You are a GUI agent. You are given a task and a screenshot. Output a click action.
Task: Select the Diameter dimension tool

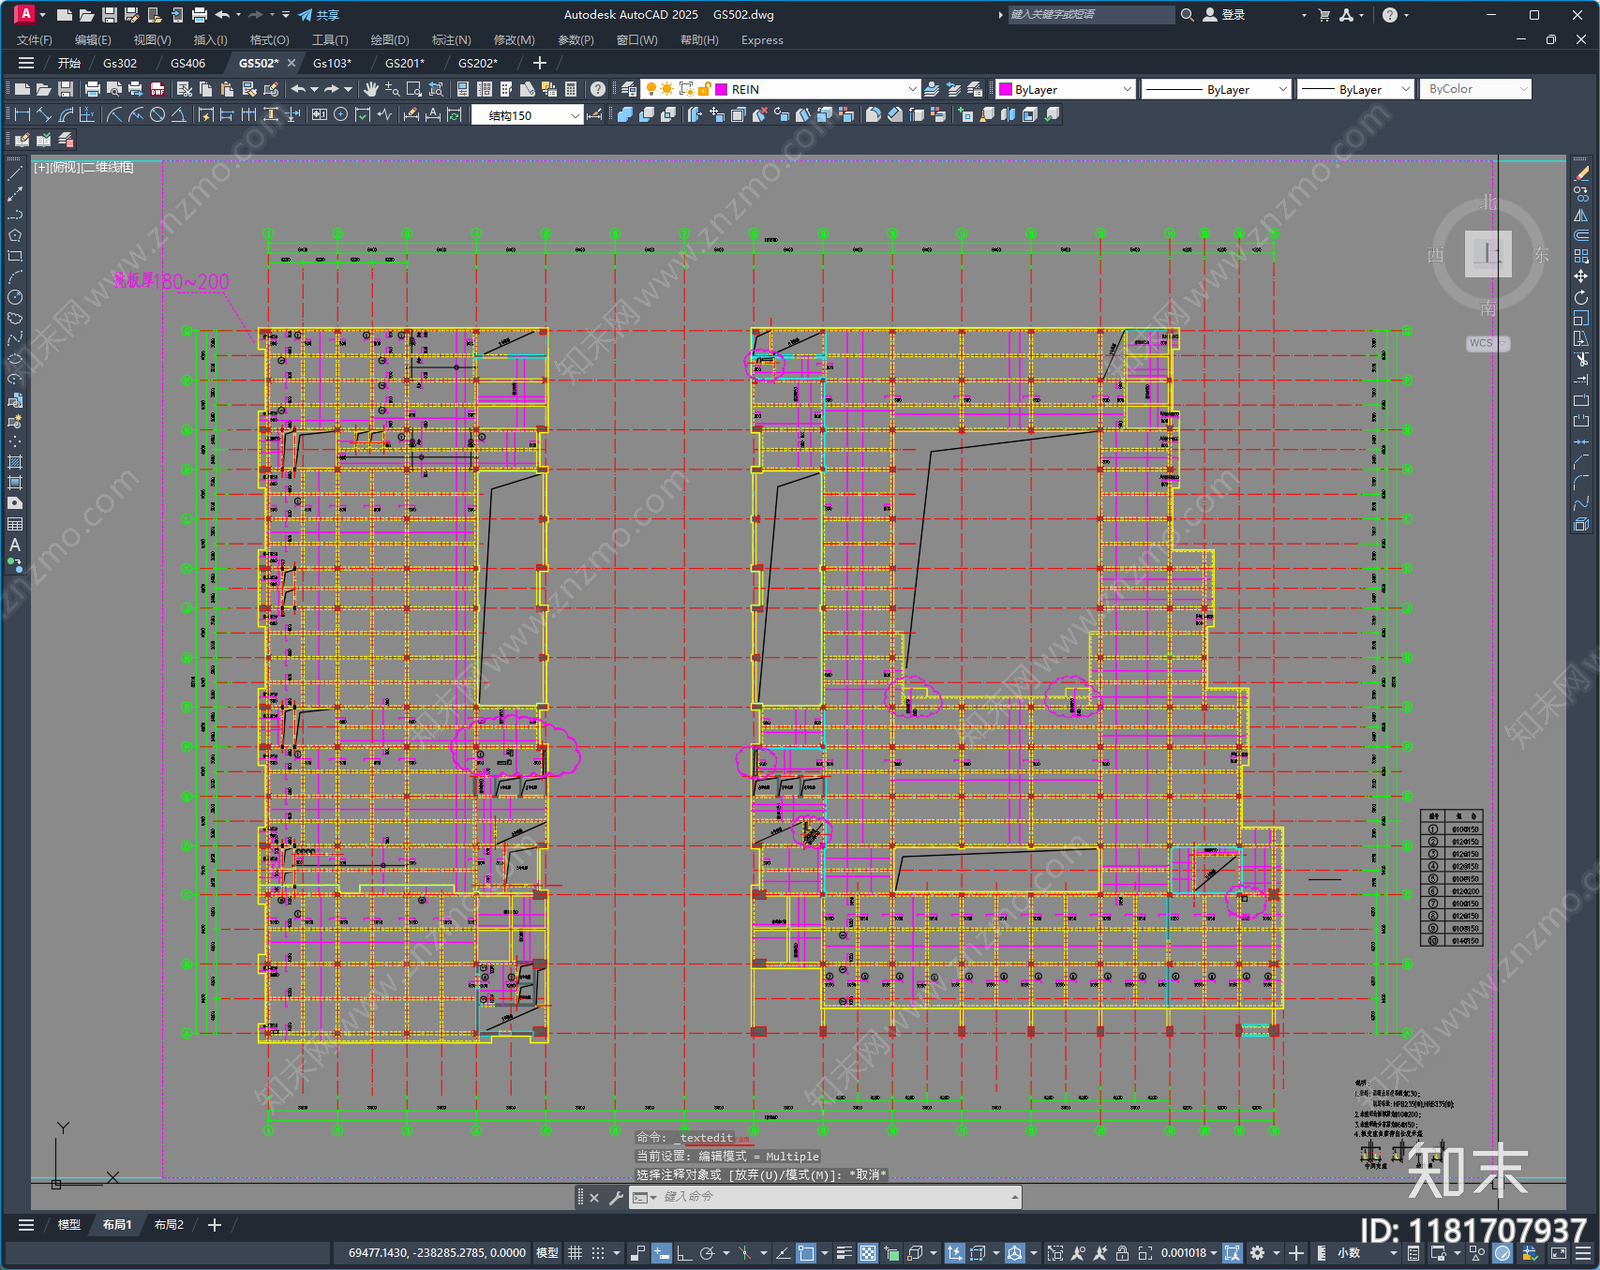pos(157,115)
